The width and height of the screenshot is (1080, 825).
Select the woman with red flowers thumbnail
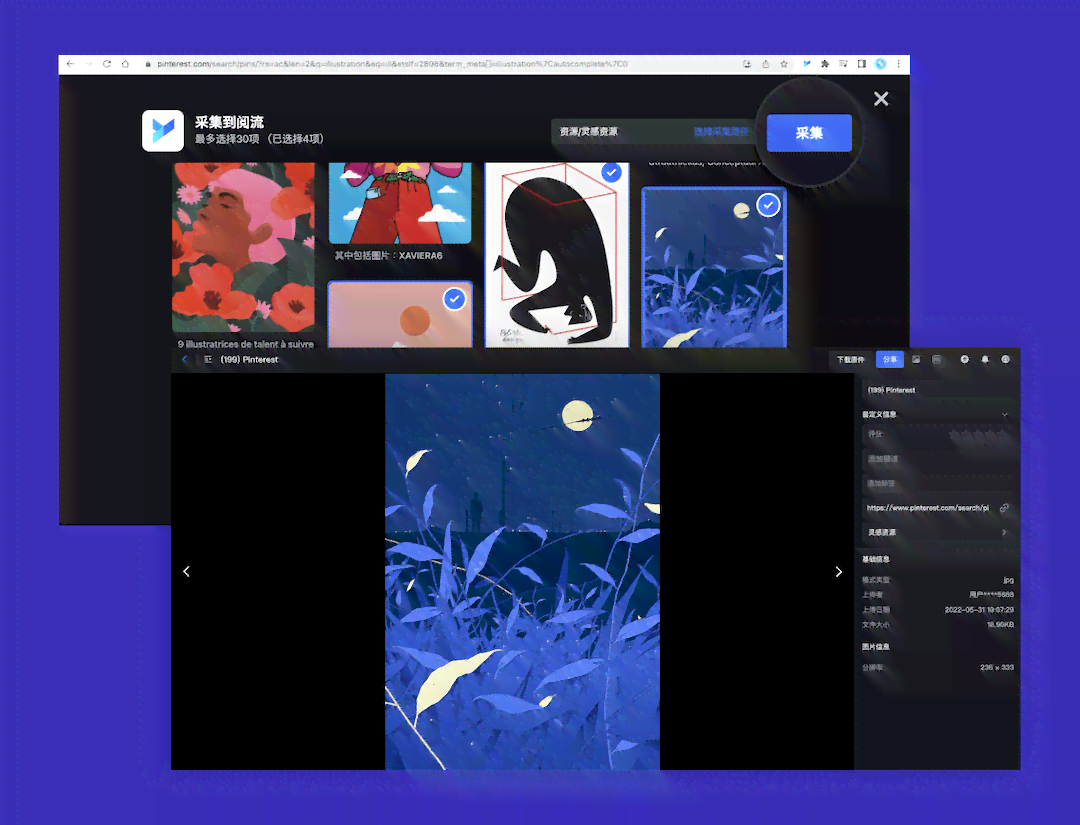(x=243, y=247)
